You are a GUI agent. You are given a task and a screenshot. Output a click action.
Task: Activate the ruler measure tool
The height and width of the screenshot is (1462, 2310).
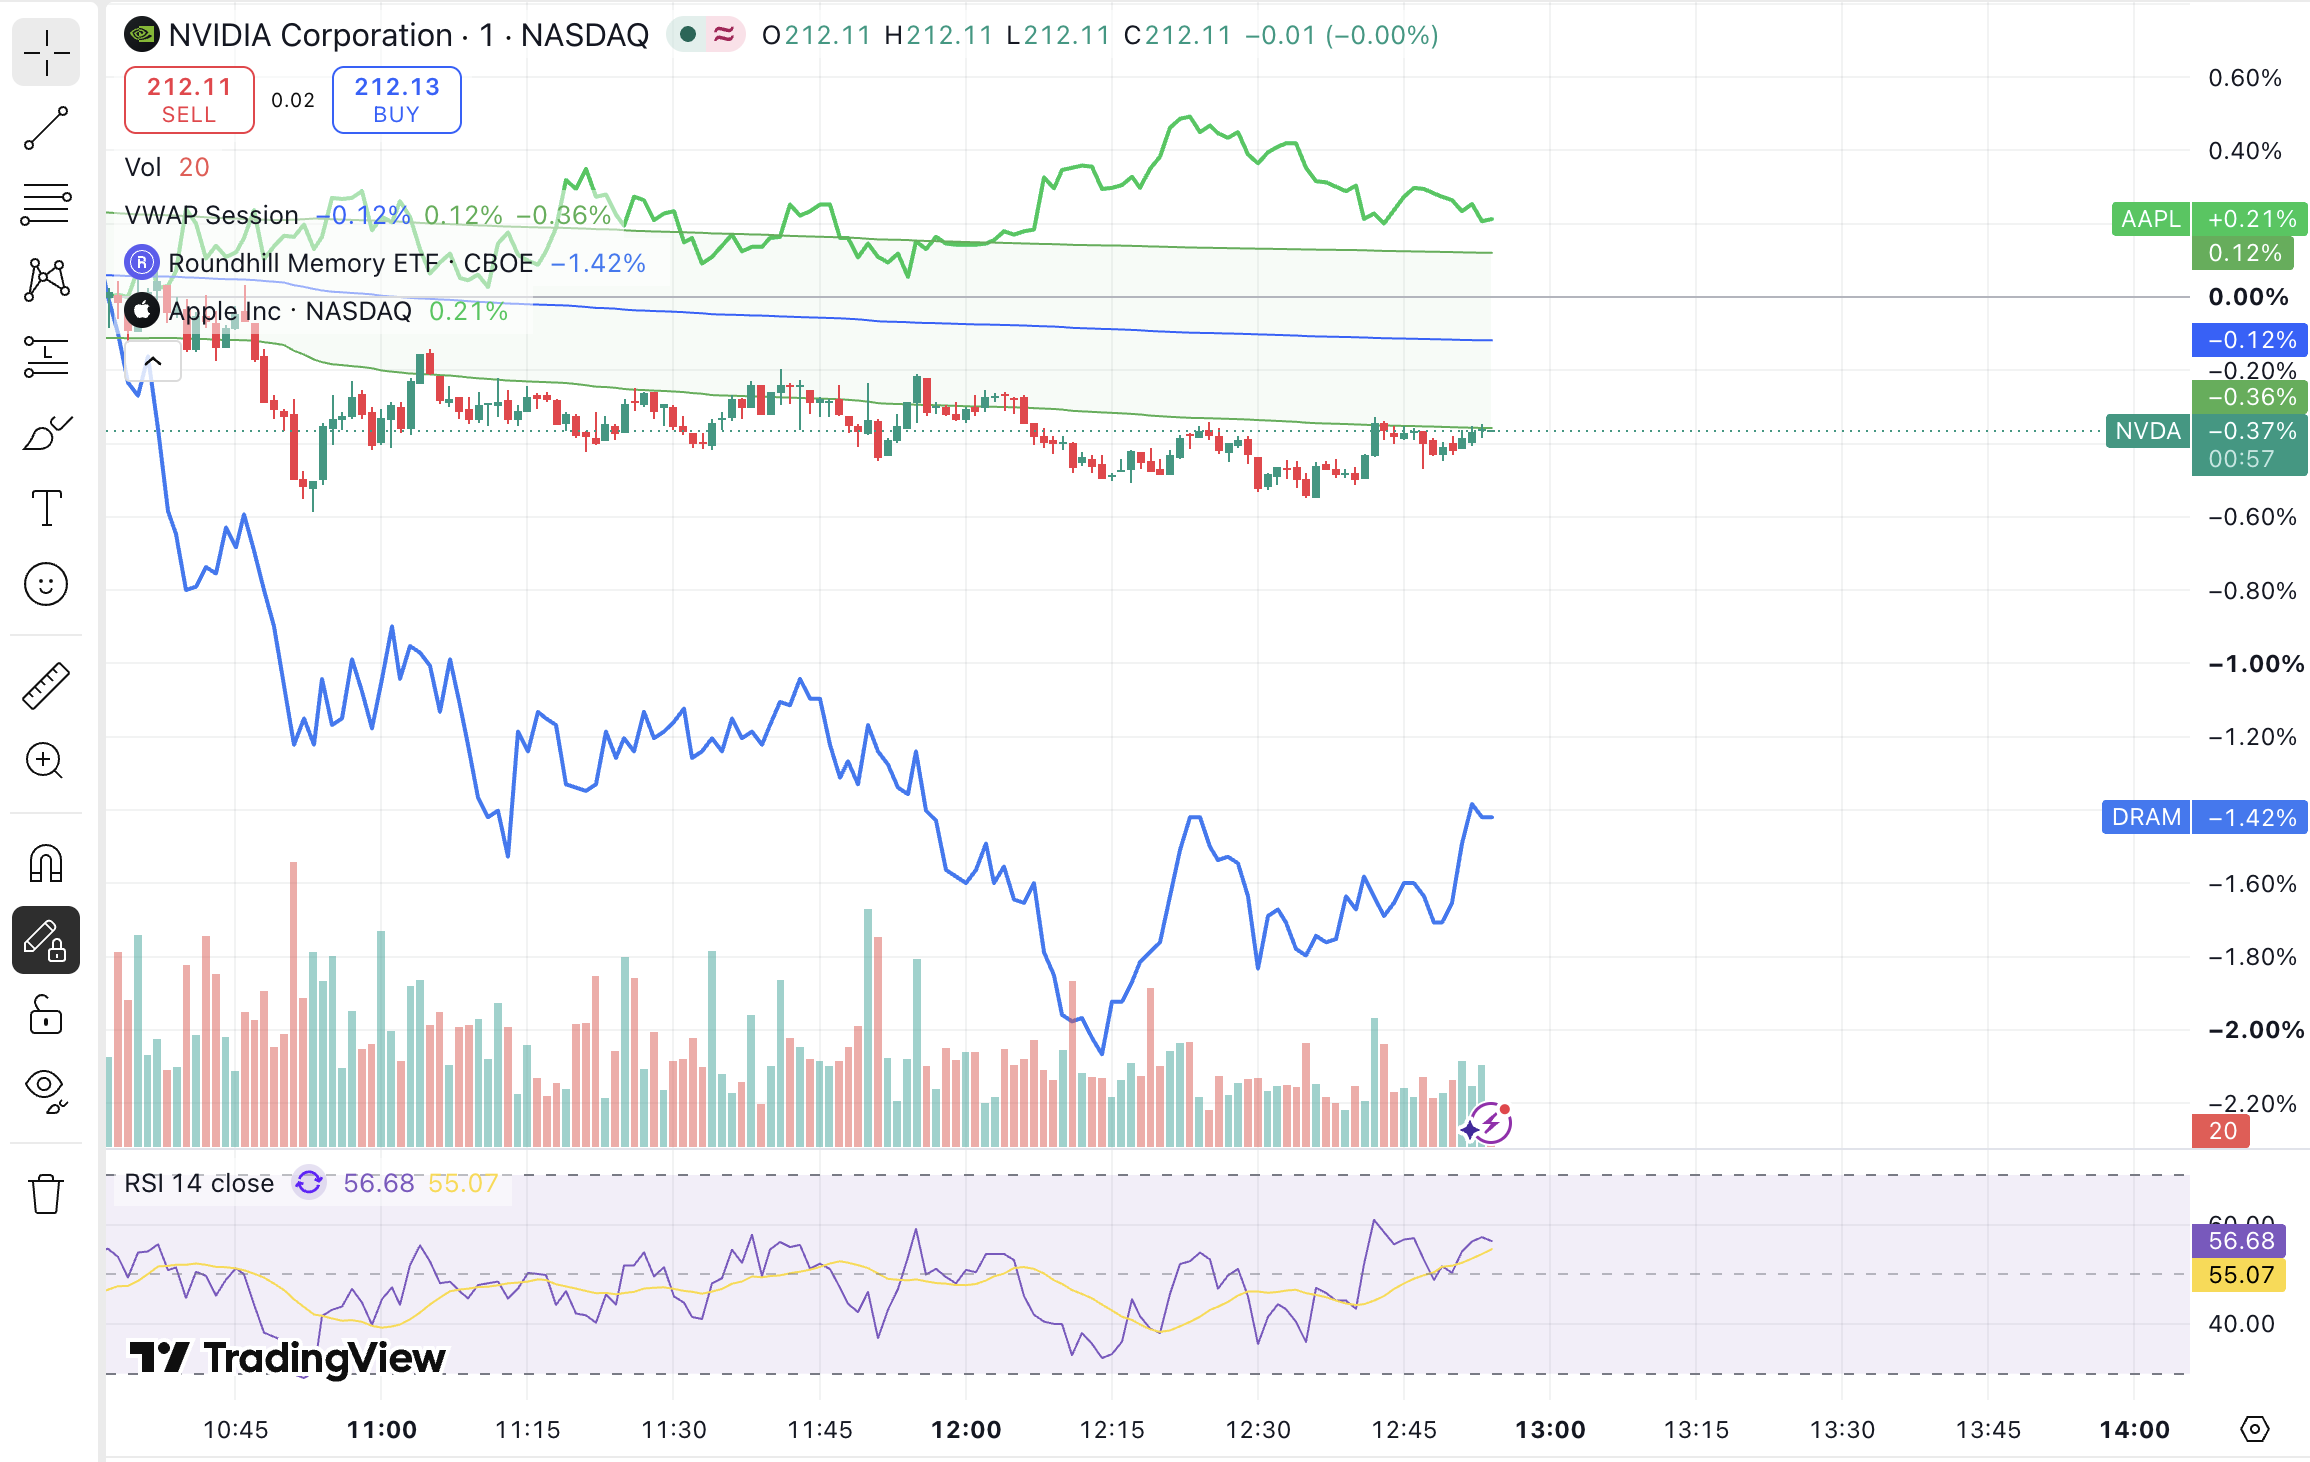tap(46, 686)
